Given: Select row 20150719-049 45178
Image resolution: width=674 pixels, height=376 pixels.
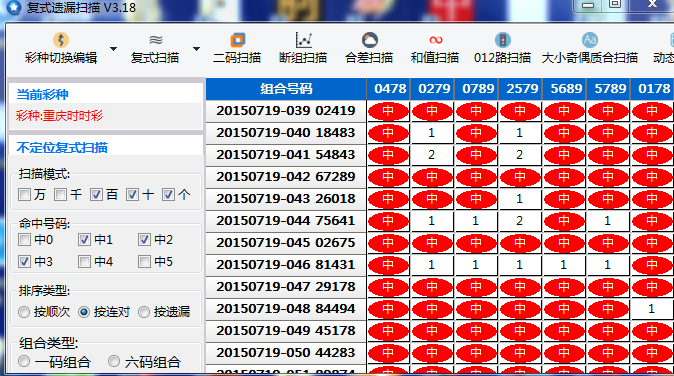Looking at the screenshot, I should [x=286, y=331].
